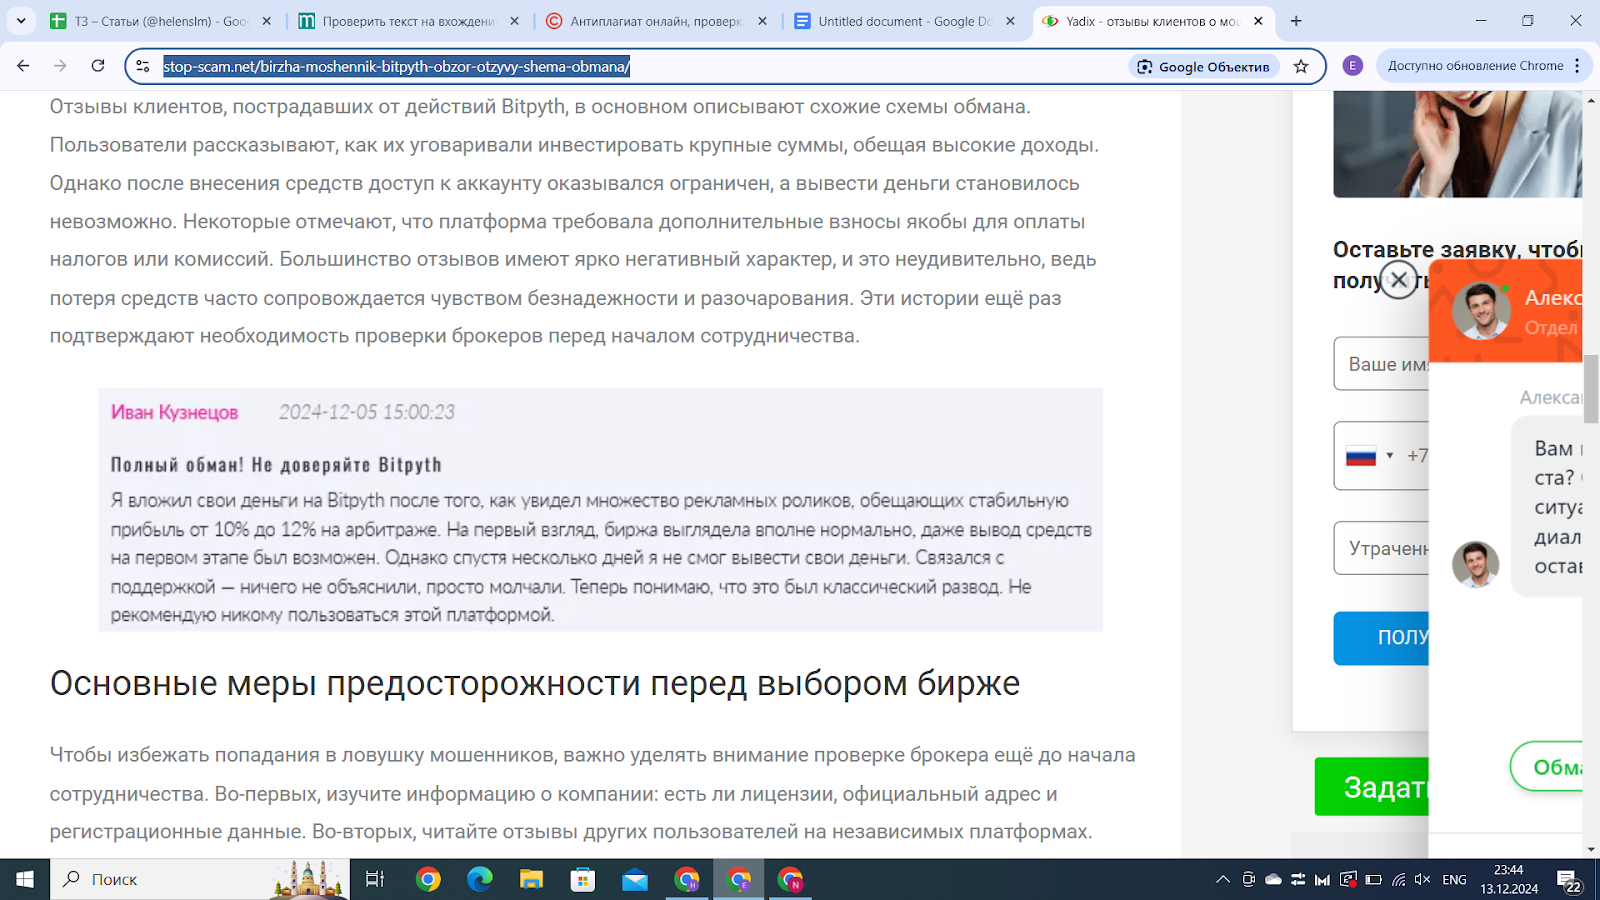Viewport: 1600px width, 900px height.
Task: Dismiss the chat popup with X button
Action: pyautogui.click(x=1399, y=280)
